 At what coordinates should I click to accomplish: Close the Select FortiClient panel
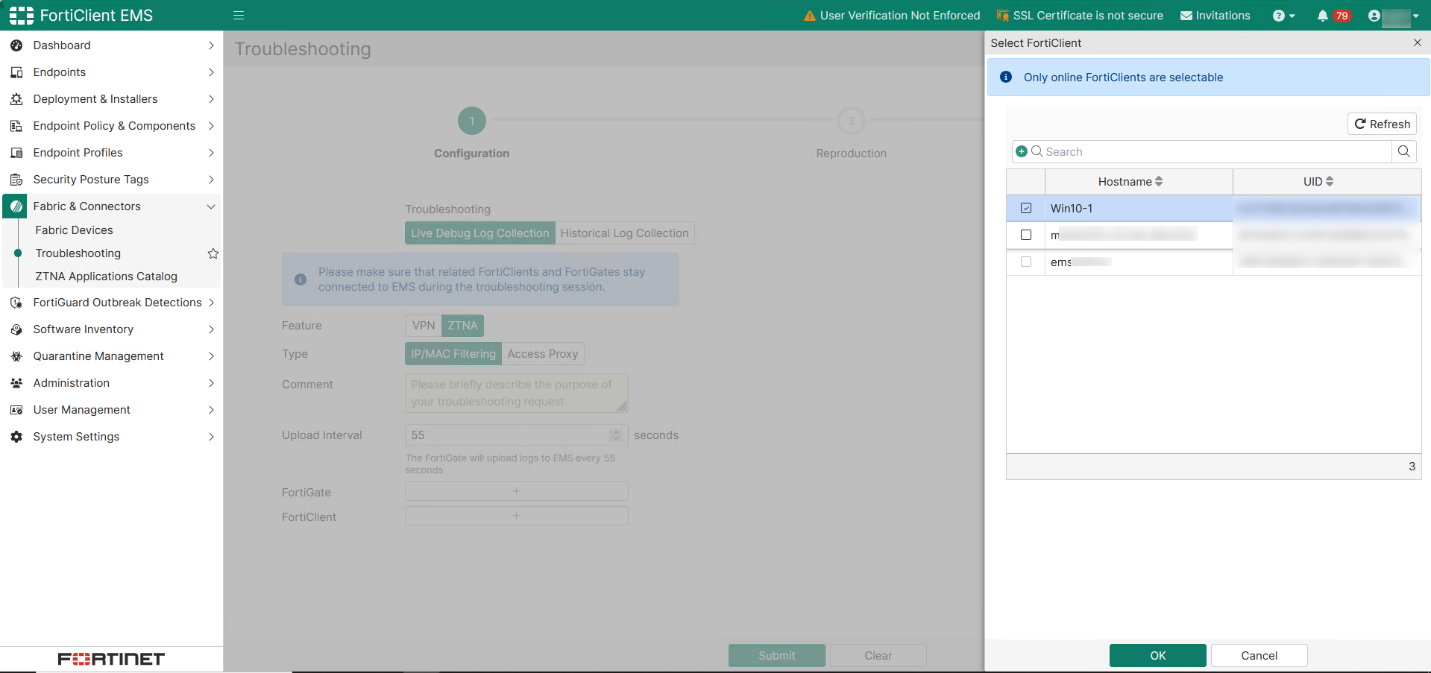1417,43
